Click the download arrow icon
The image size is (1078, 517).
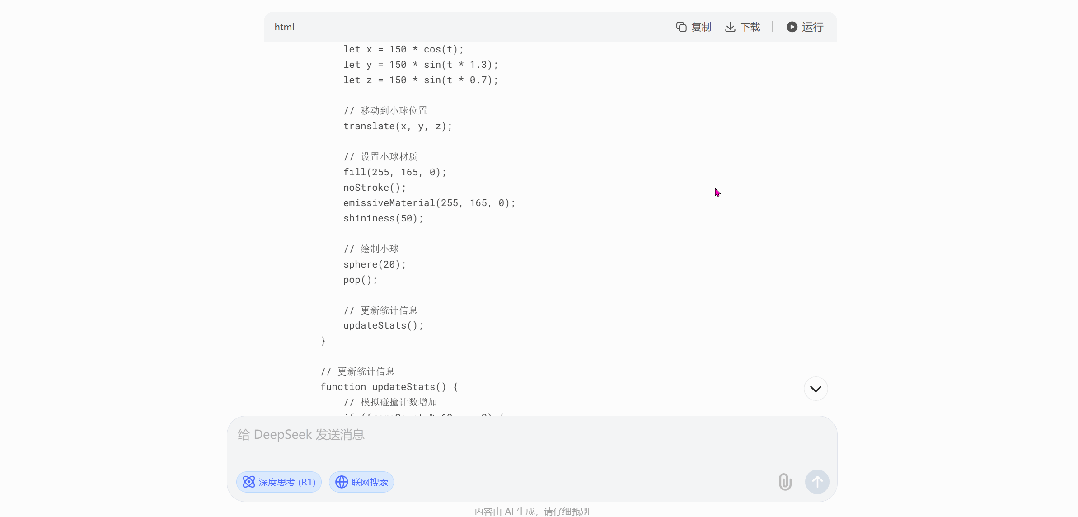pyautogui.click(x=730, y=27)
